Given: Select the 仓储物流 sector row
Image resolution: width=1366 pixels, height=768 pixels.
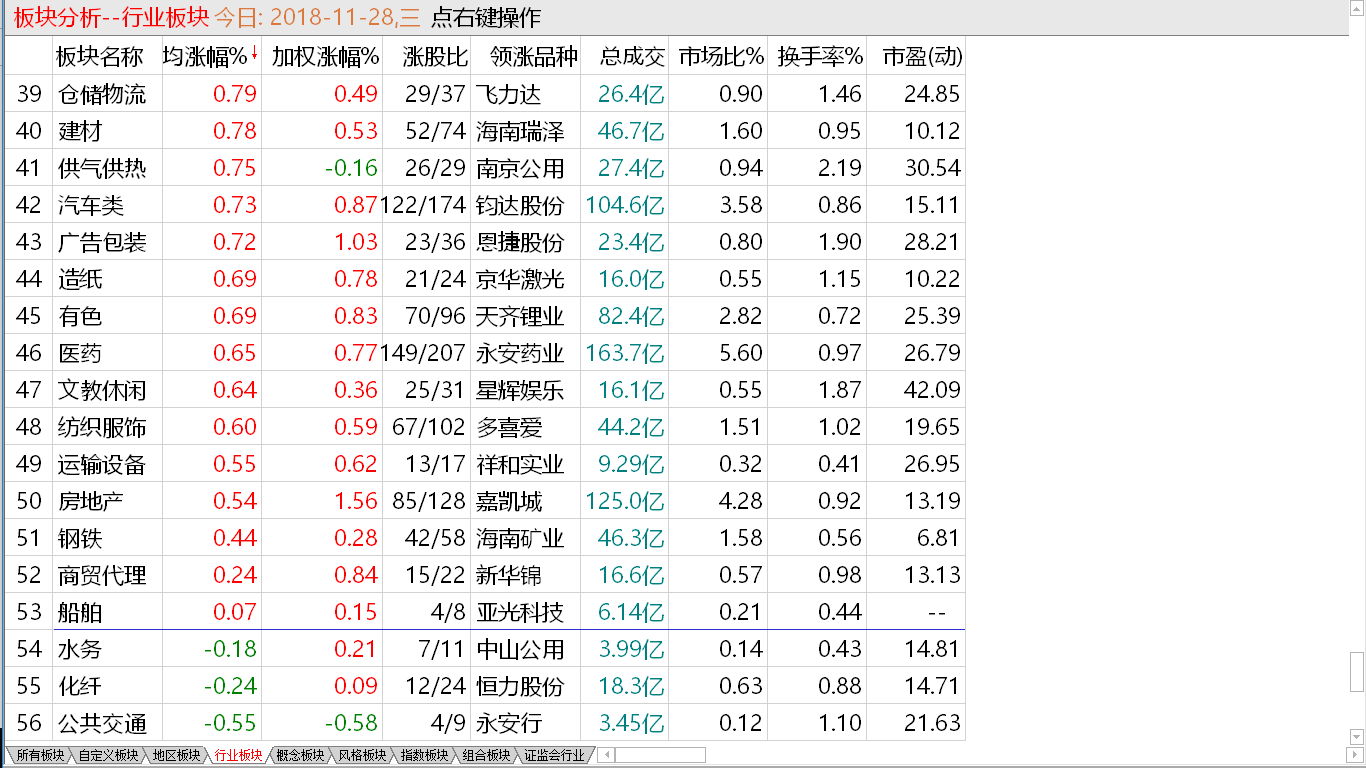Looking at the screenshot, I should (485, 94).
